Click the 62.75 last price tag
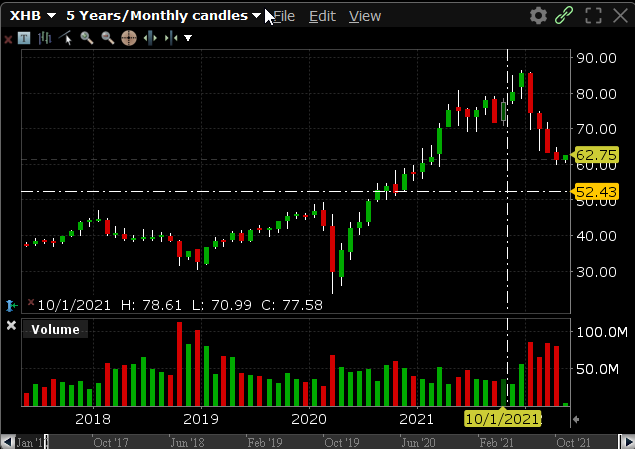This screenshot has height=449, width=635. pos(595,155)
